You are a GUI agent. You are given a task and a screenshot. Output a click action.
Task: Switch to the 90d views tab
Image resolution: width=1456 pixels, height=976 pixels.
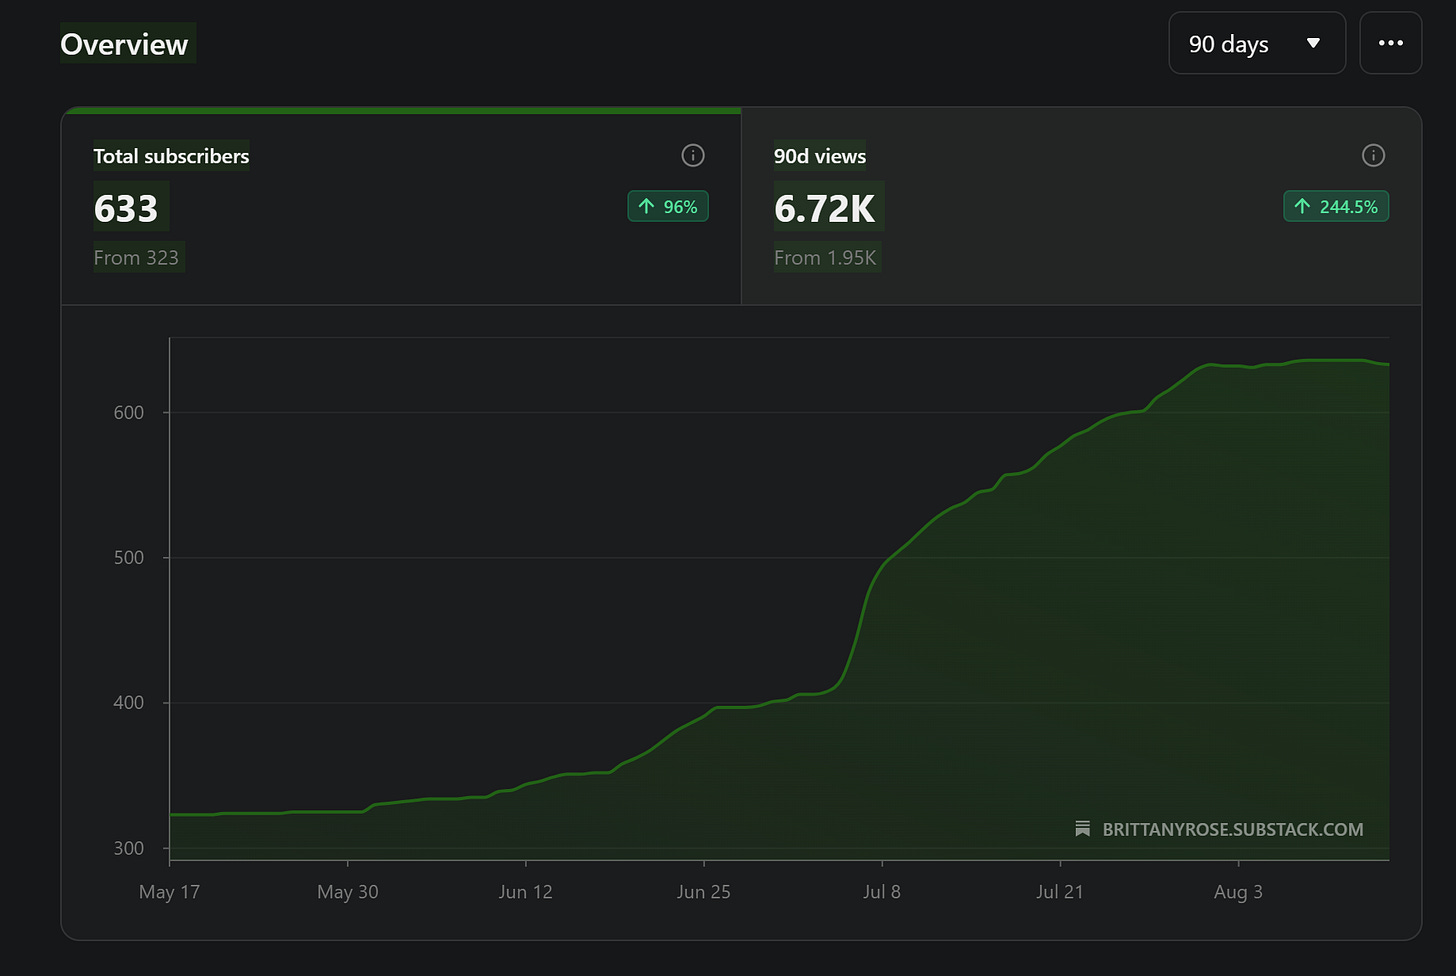coord(1081,206)
